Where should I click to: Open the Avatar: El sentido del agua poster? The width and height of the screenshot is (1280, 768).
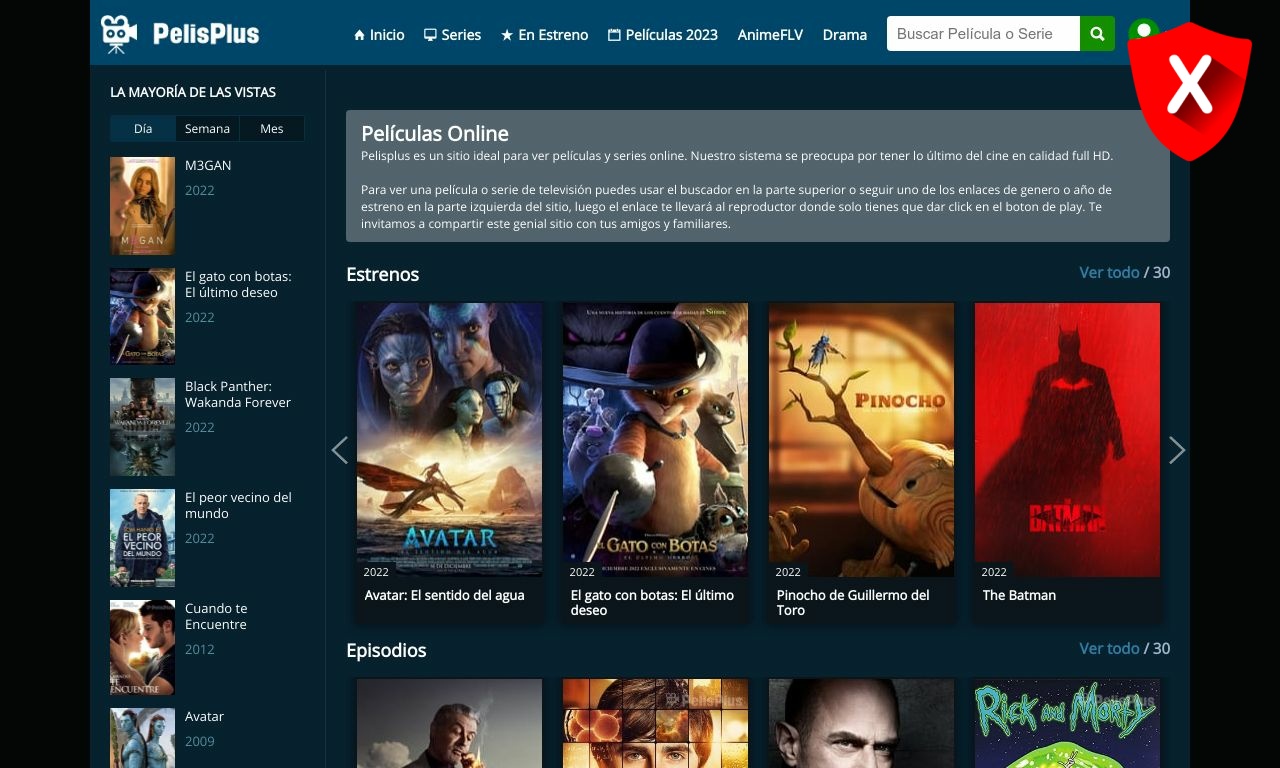(449, 438)
